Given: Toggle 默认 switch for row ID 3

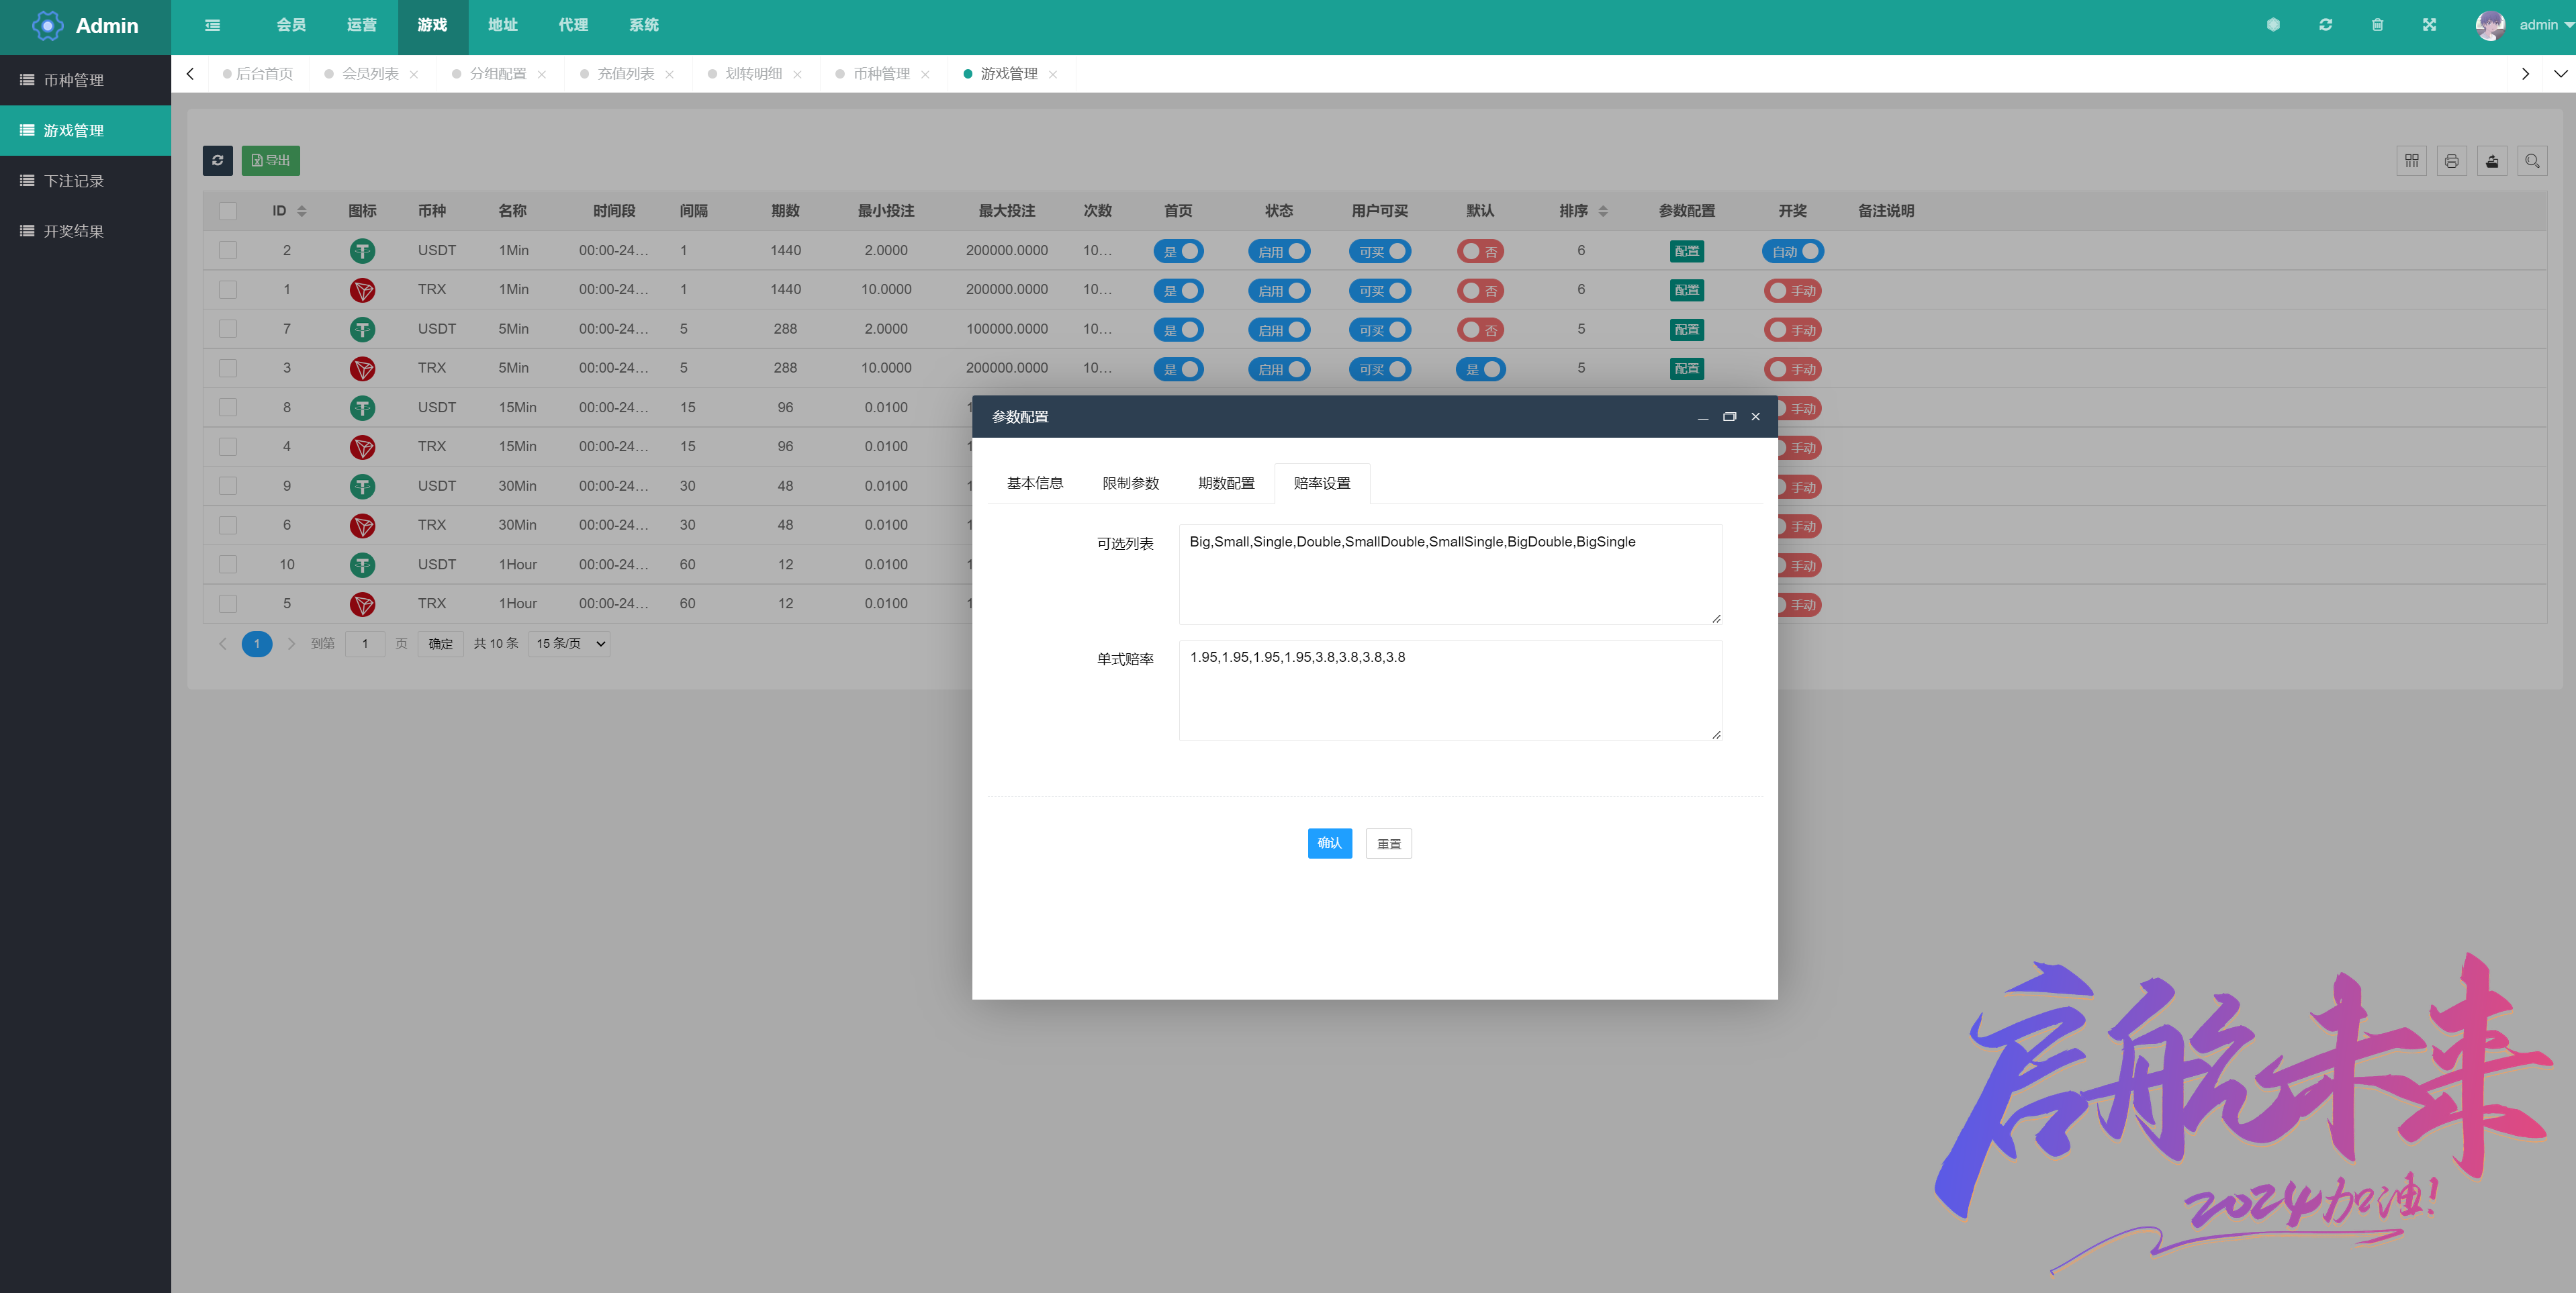Looking at the screenshot, I should tap(1480, 369).
